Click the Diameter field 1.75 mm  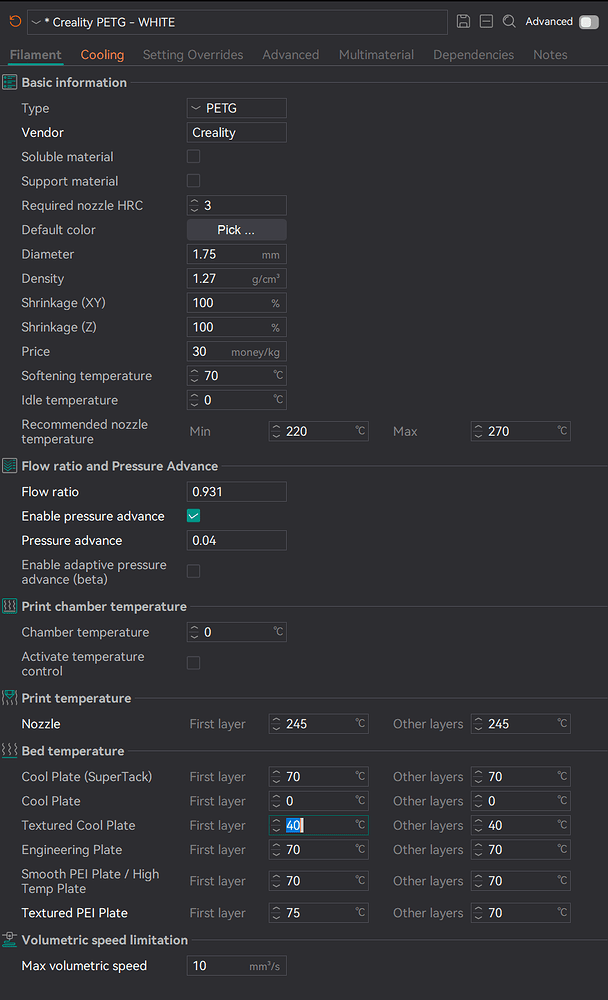tap(237, 254)
